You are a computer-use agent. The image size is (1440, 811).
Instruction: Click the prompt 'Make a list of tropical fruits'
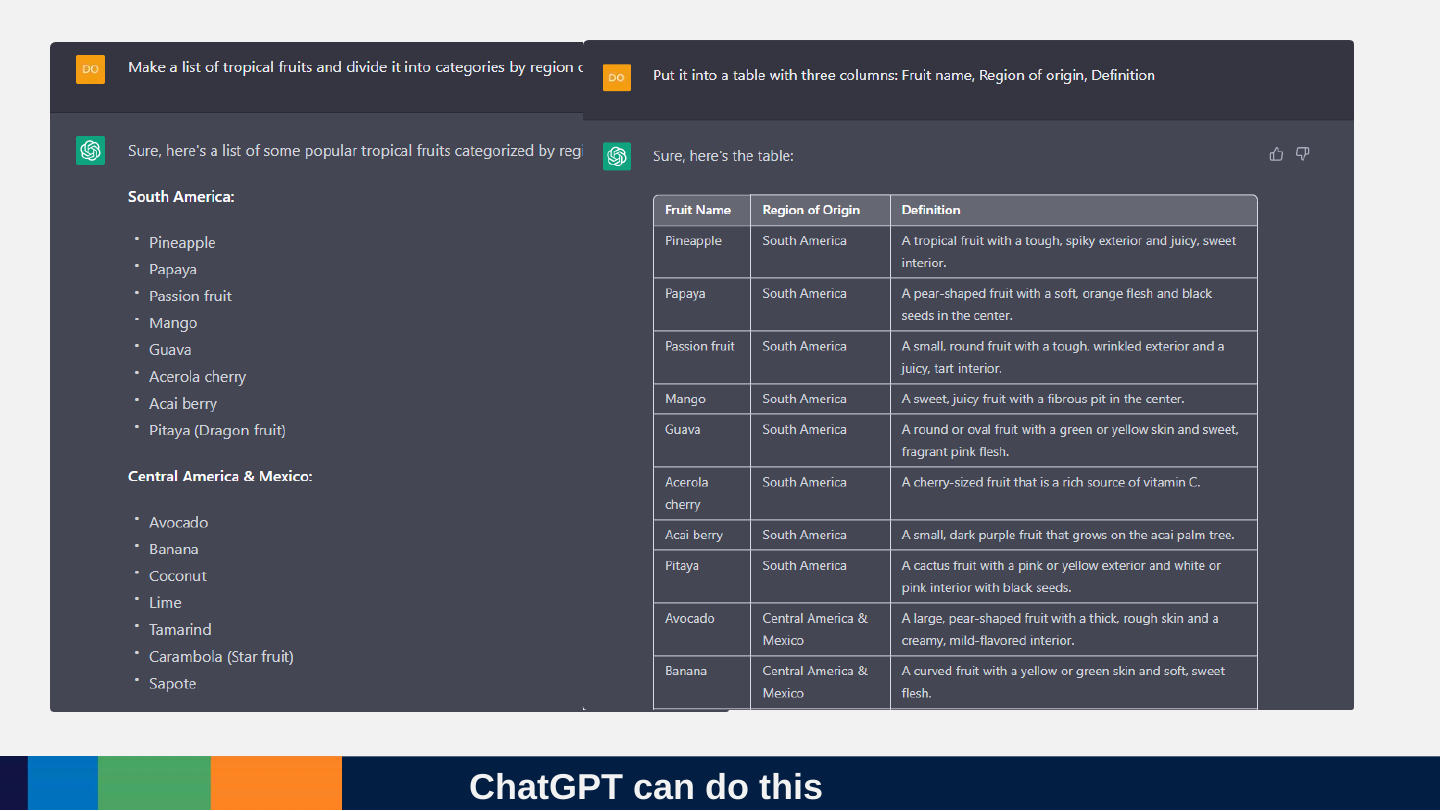pos(355,68)
